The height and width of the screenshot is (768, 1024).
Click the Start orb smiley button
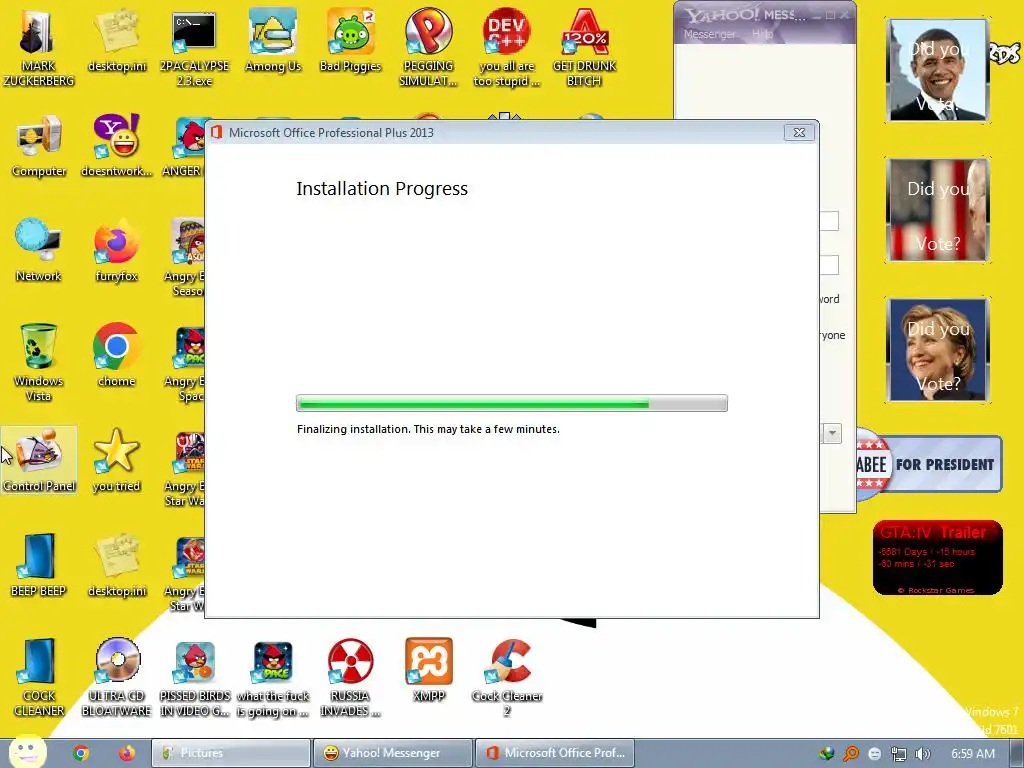[x=27, y=752]
